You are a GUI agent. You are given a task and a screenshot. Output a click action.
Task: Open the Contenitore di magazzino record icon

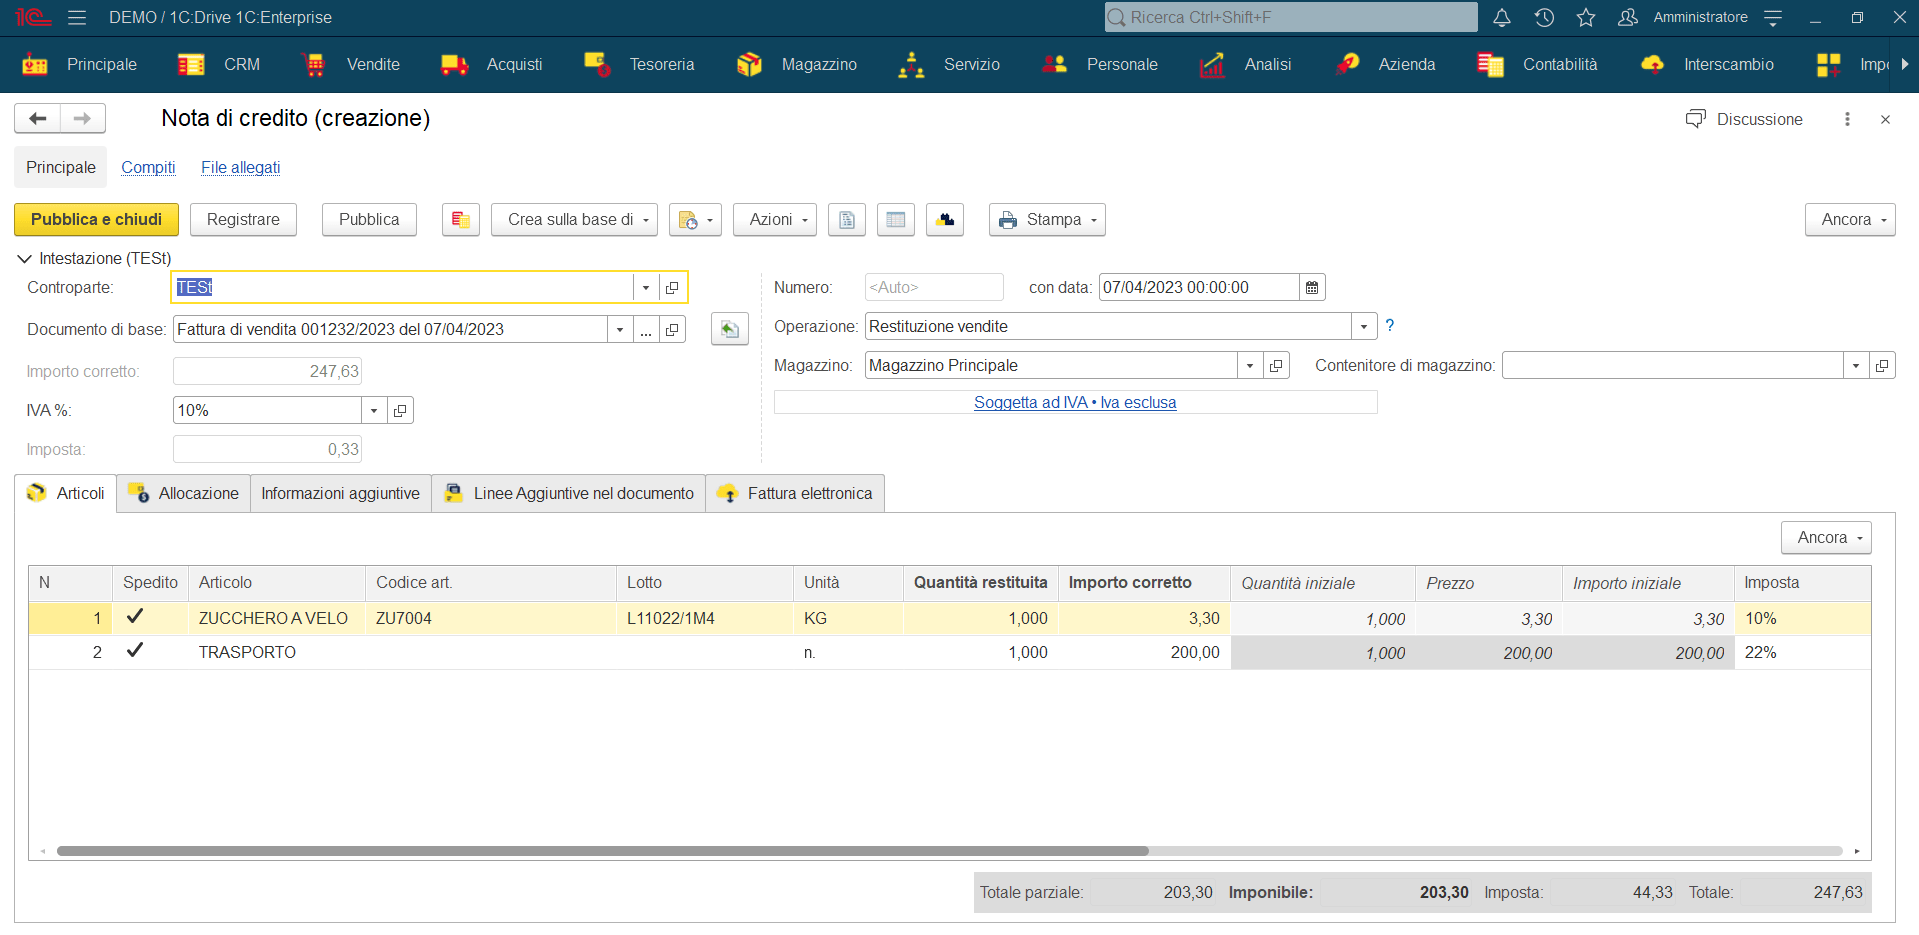pos(1882,366)
